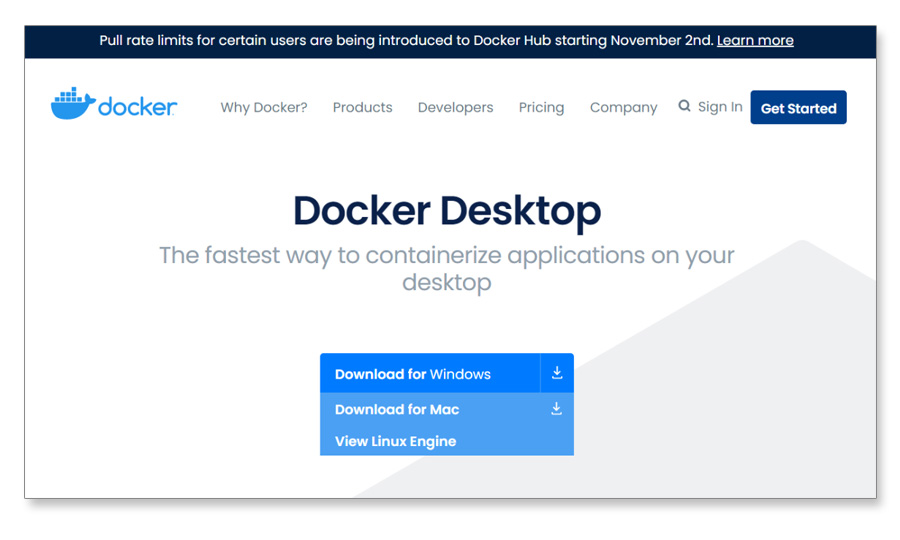The height and width of the screenshot is (540, 900).
Task: Click Download for Mac
Action: pyautogui.click(x=447, y=409)
